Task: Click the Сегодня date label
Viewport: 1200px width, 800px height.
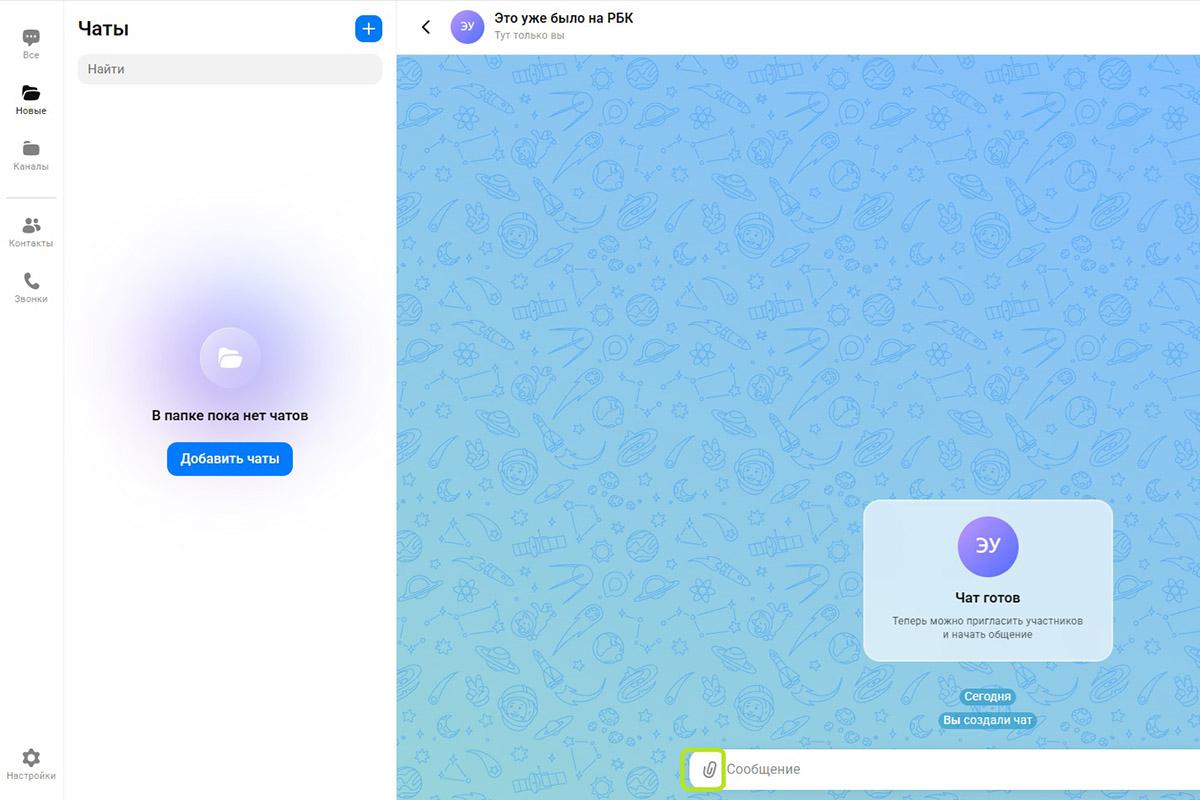Action: [987, 697]
